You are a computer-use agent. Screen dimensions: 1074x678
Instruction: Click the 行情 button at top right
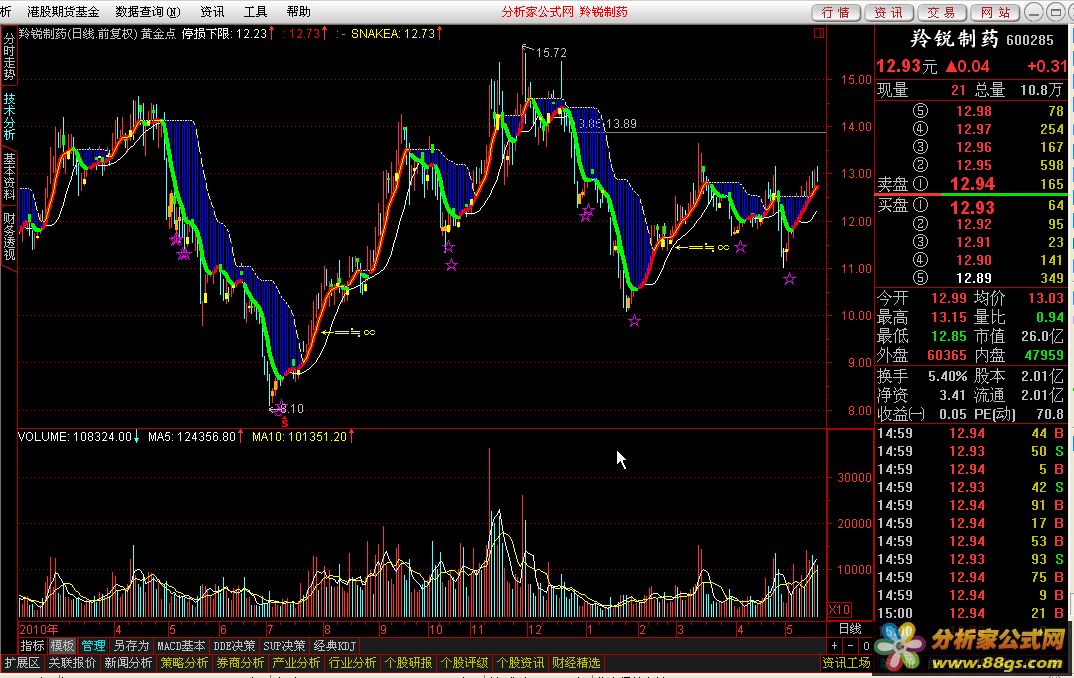pyautogui.click(x=836, y=12)
